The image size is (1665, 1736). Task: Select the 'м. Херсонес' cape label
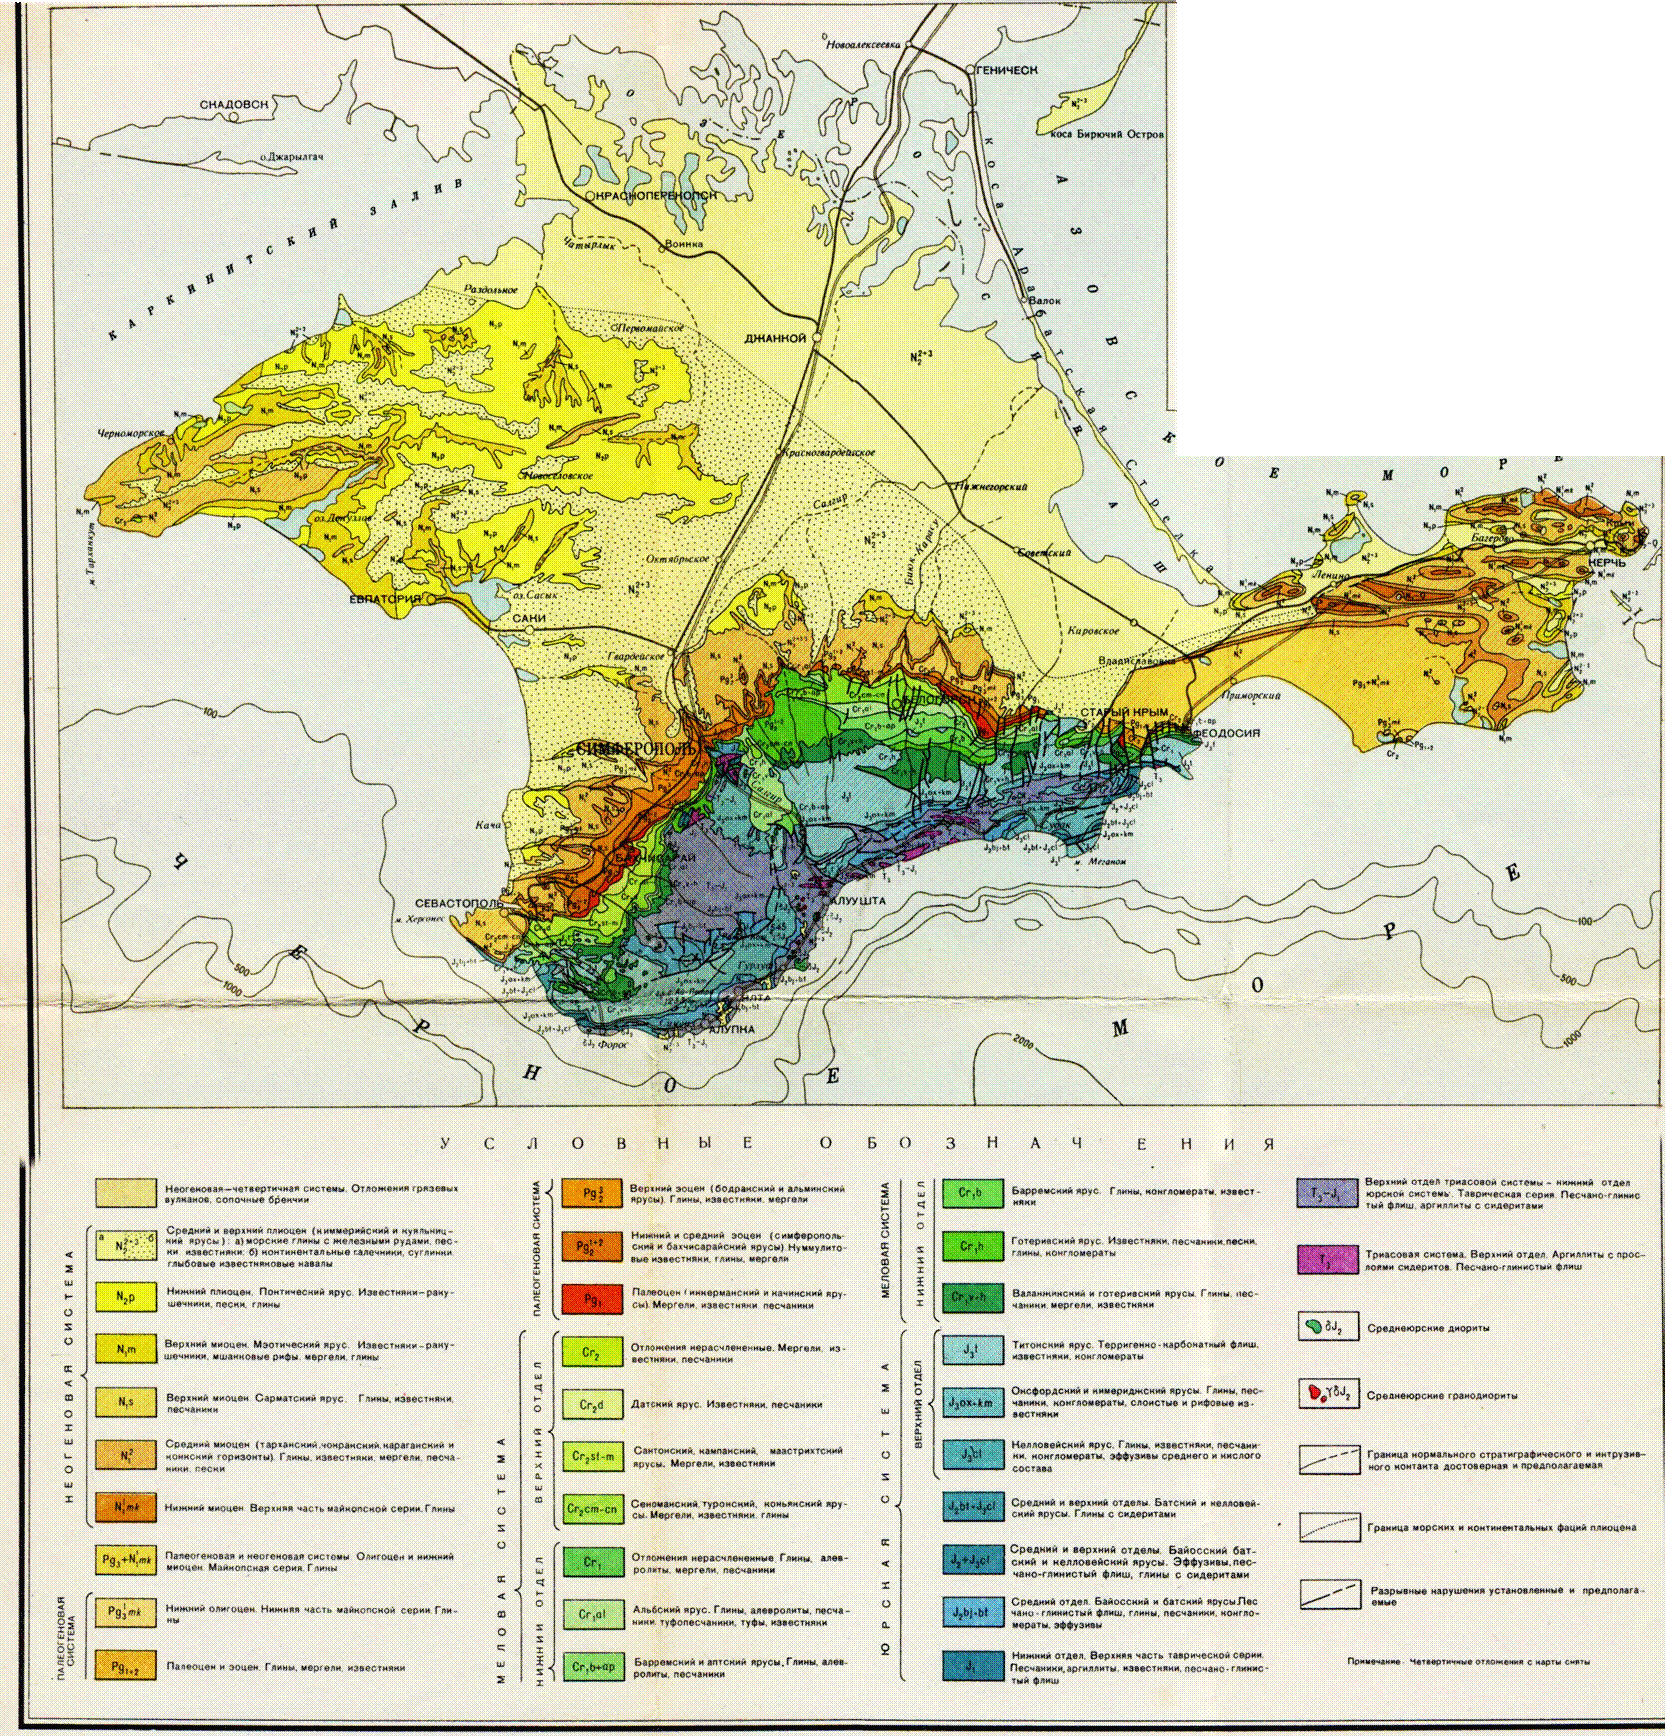click(x=418, y=918)
